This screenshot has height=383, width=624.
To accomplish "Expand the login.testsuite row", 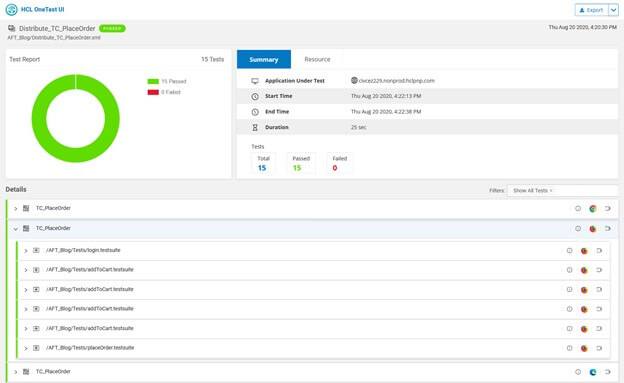I will 25,251.
